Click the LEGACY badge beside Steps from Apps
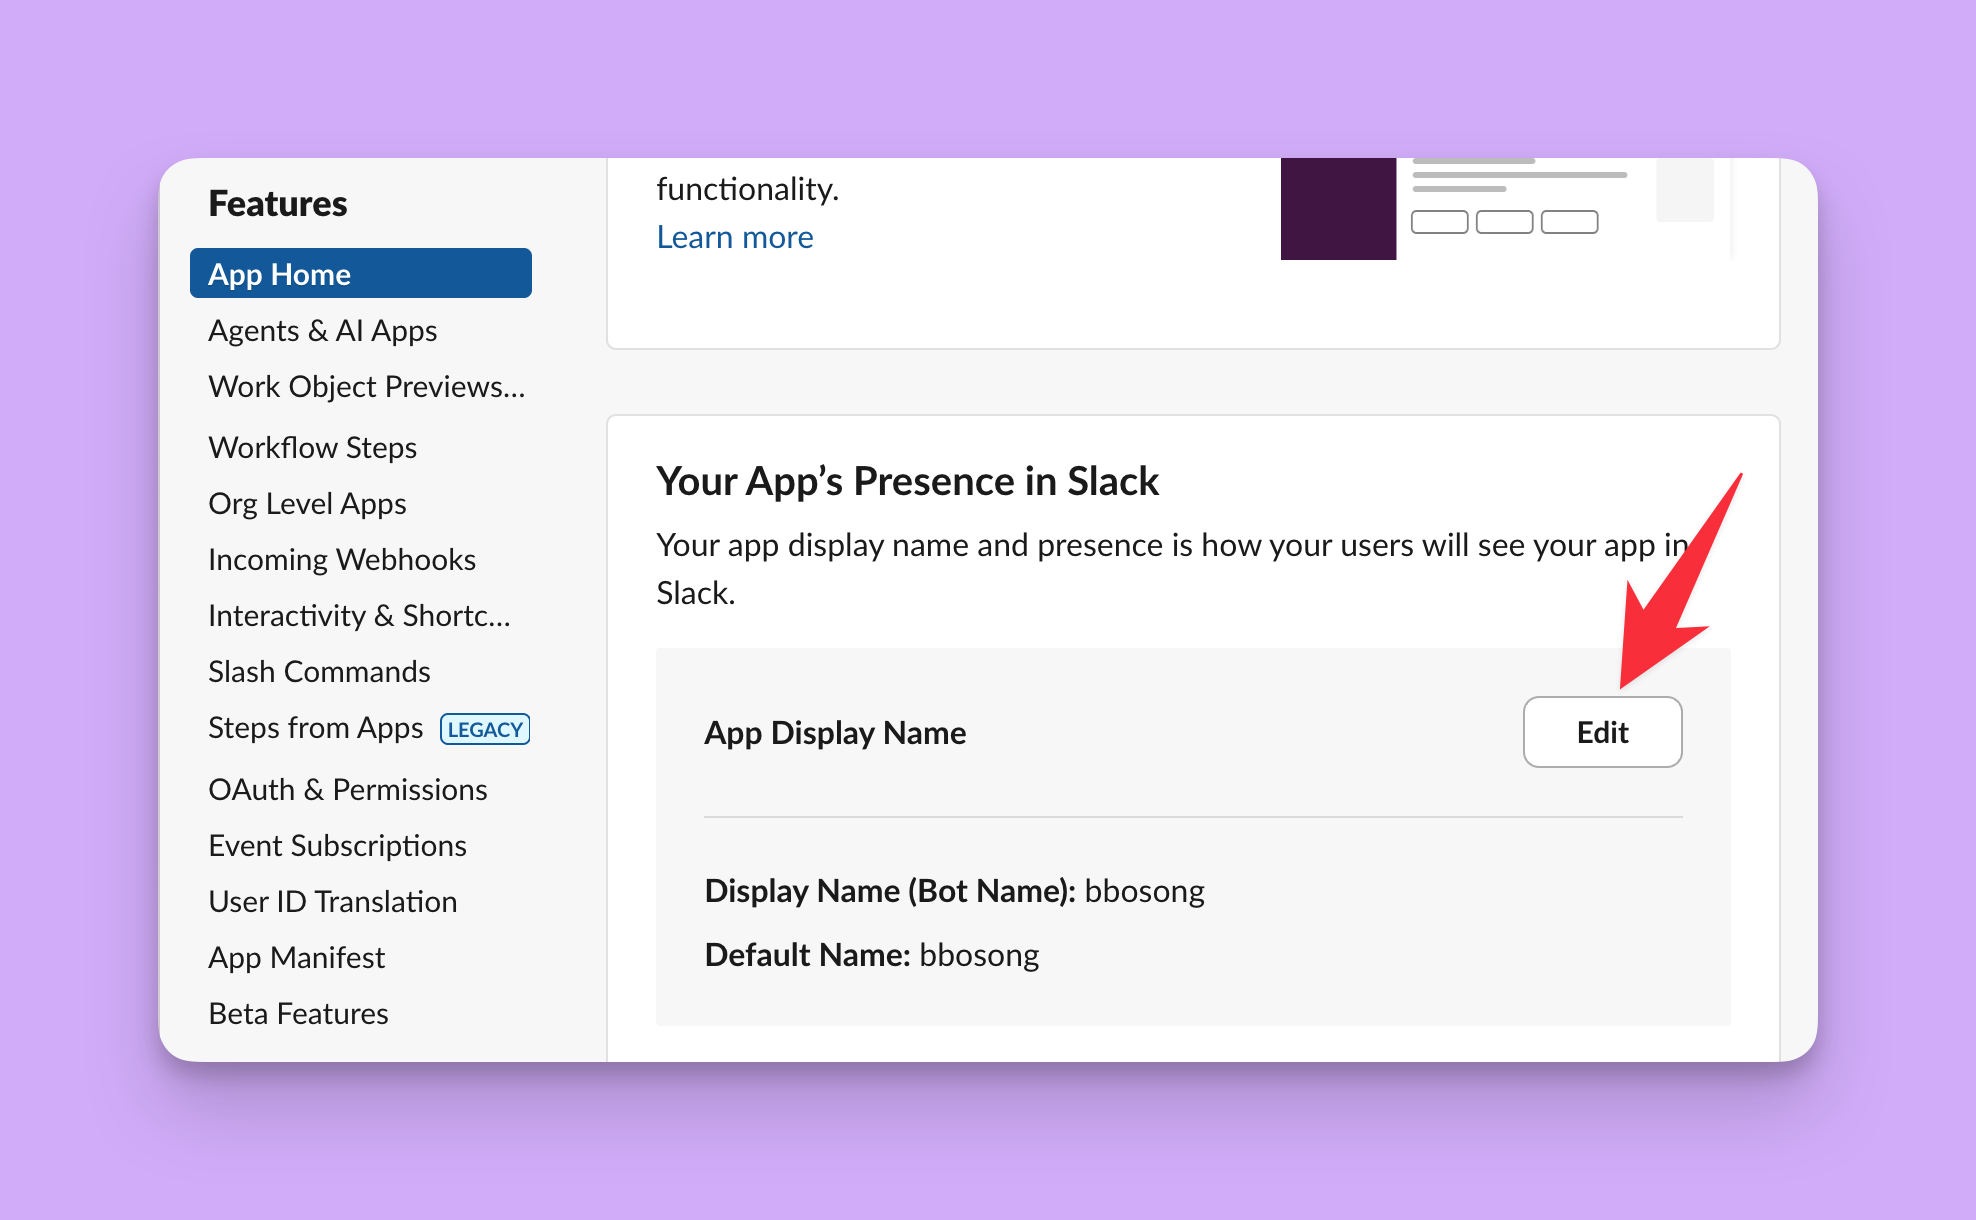The image size is (1976, 1220). click(485, 729)
